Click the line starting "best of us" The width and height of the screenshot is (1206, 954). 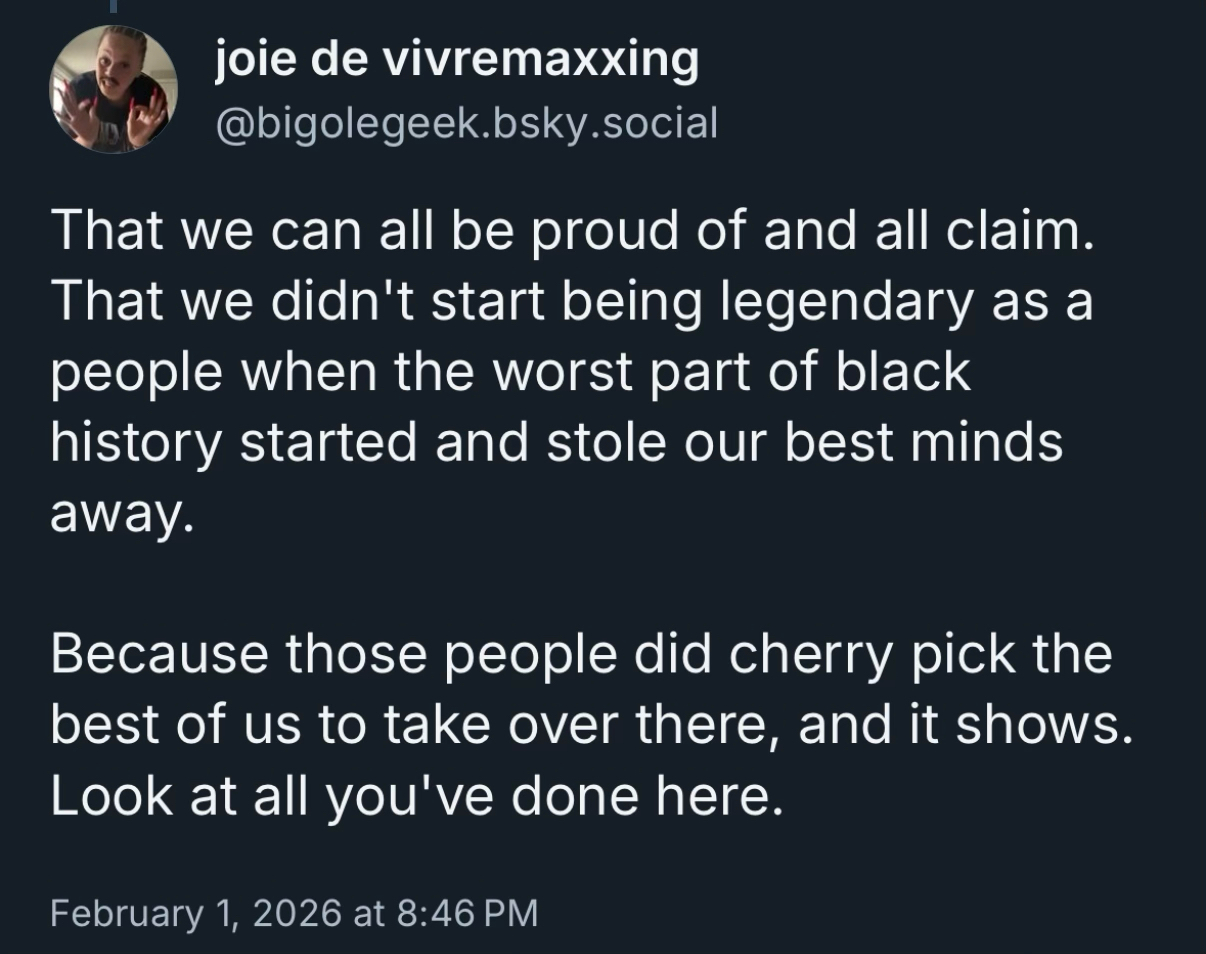click(x=592, y=724)
